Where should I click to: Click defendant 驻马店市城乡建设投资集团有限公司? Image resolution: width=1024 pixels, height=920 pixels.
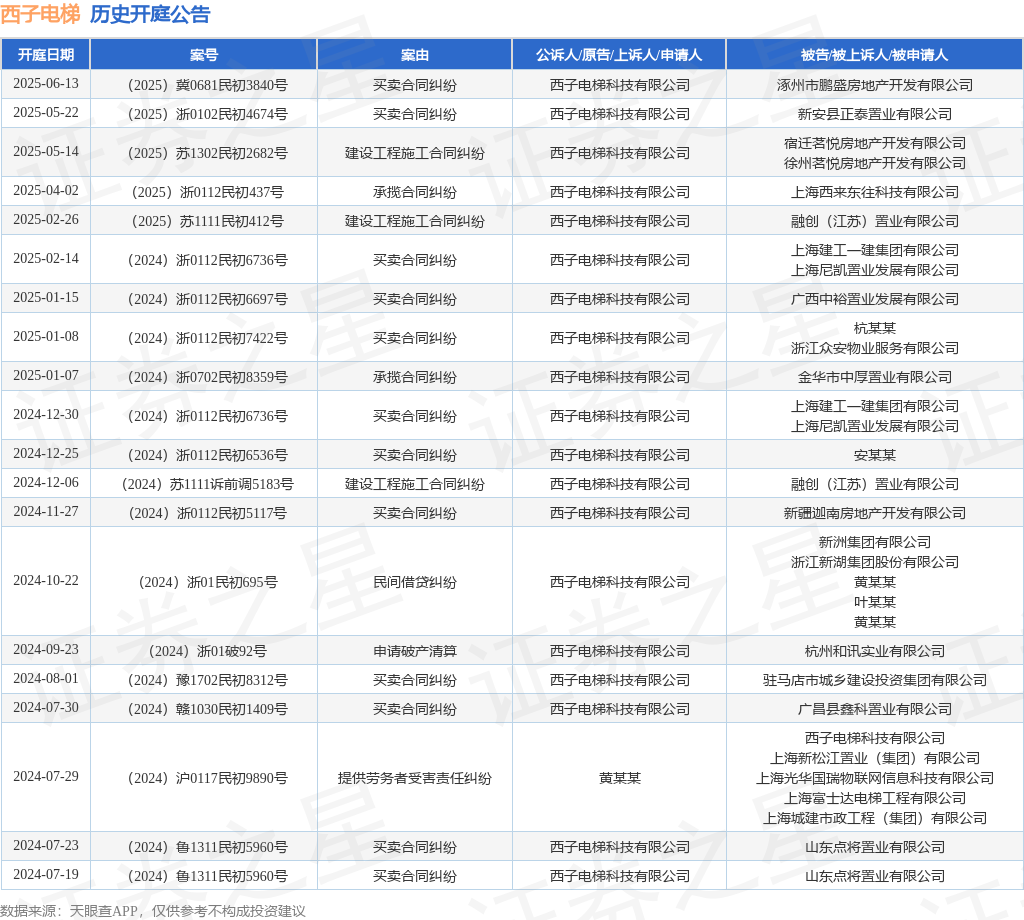coord(874,680)
